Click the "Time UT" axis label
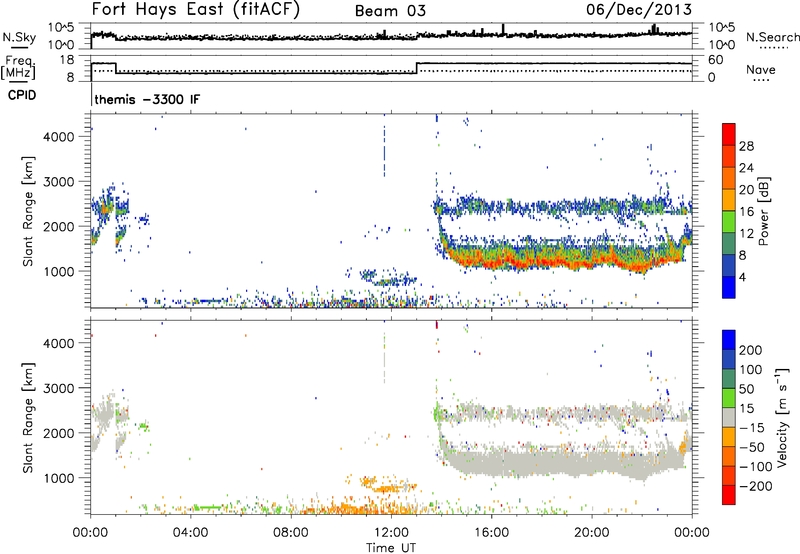The width and height of the screenshot is (800, 554). click(x=391, y=548)
